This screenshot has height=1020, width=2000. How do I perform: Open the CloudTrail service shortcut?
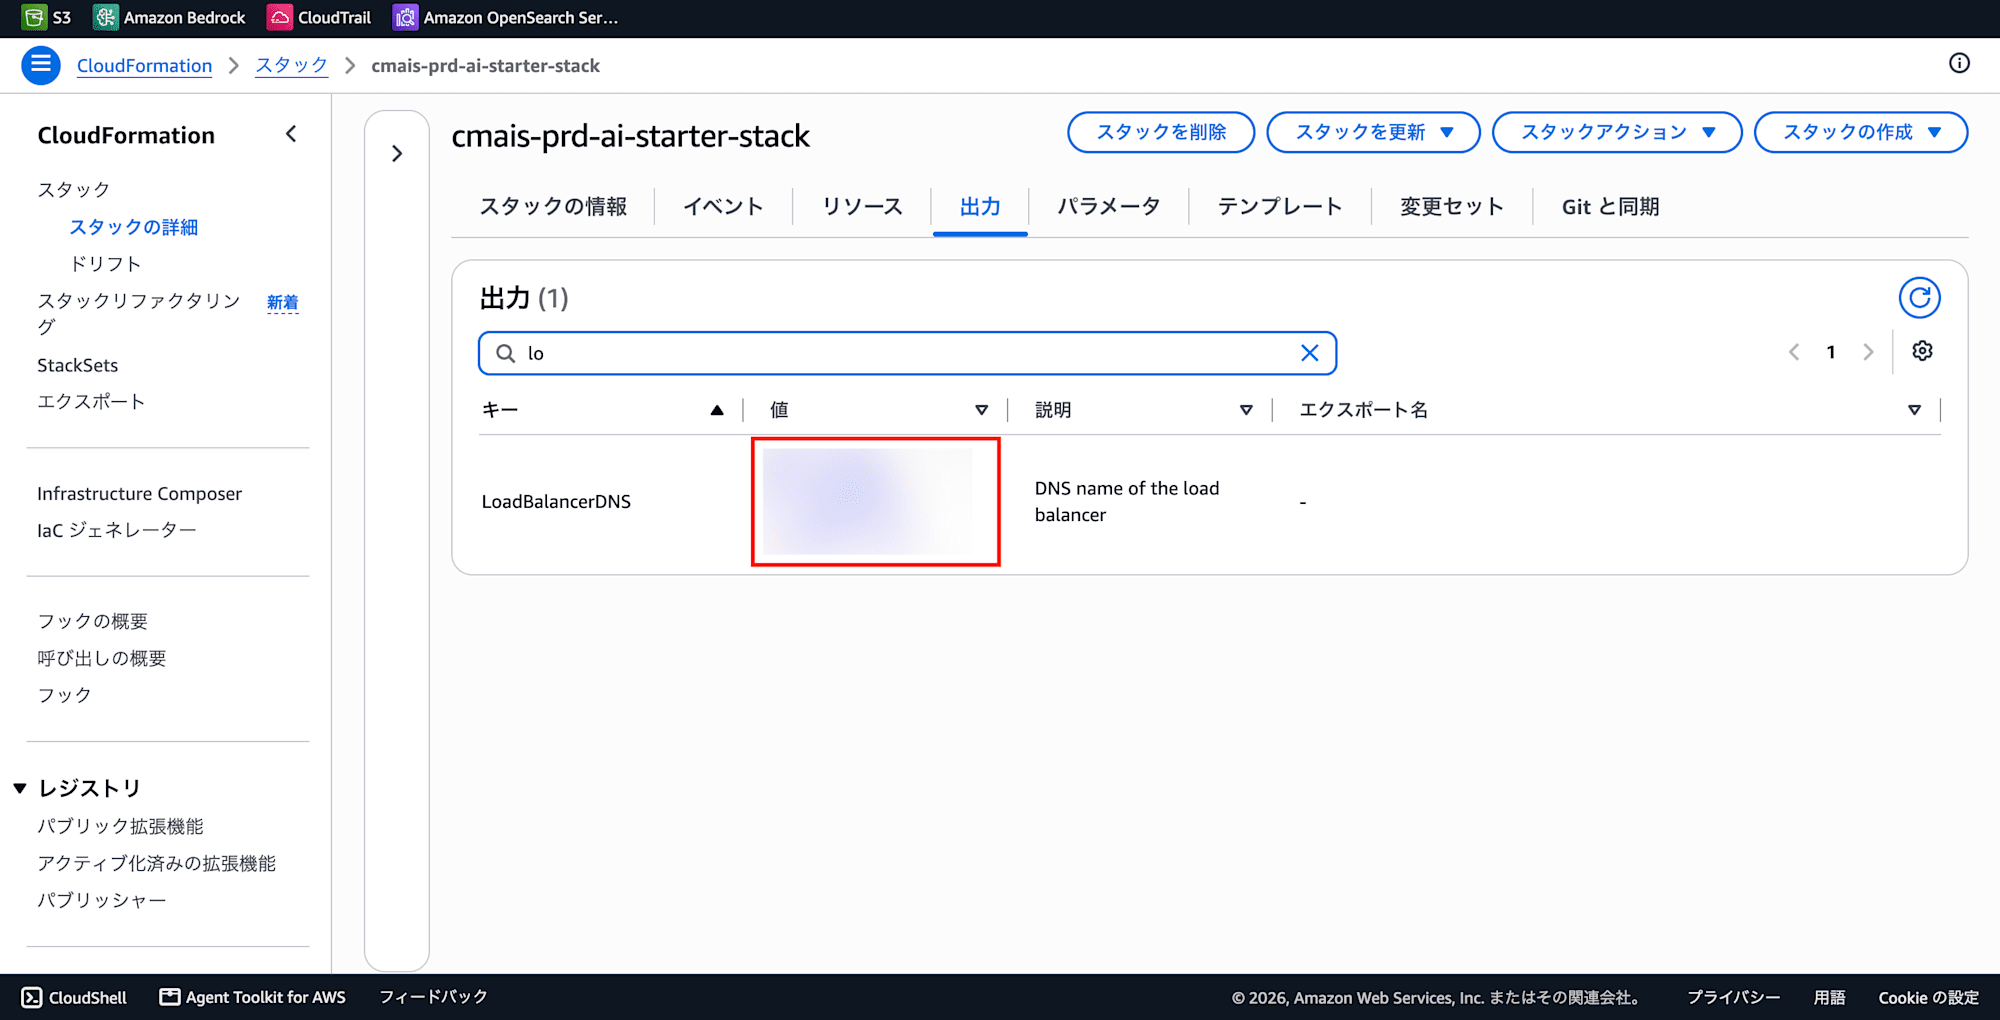click(x=319, y=17)
